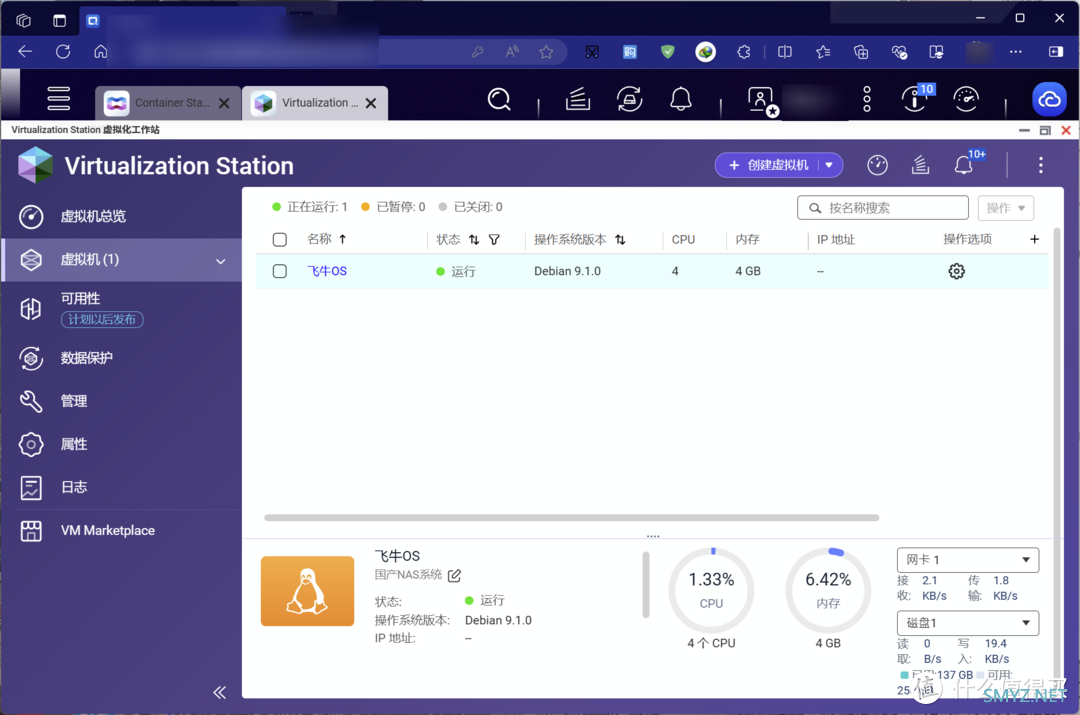Open QTS dashboard gauge icon

coord(966,100)
